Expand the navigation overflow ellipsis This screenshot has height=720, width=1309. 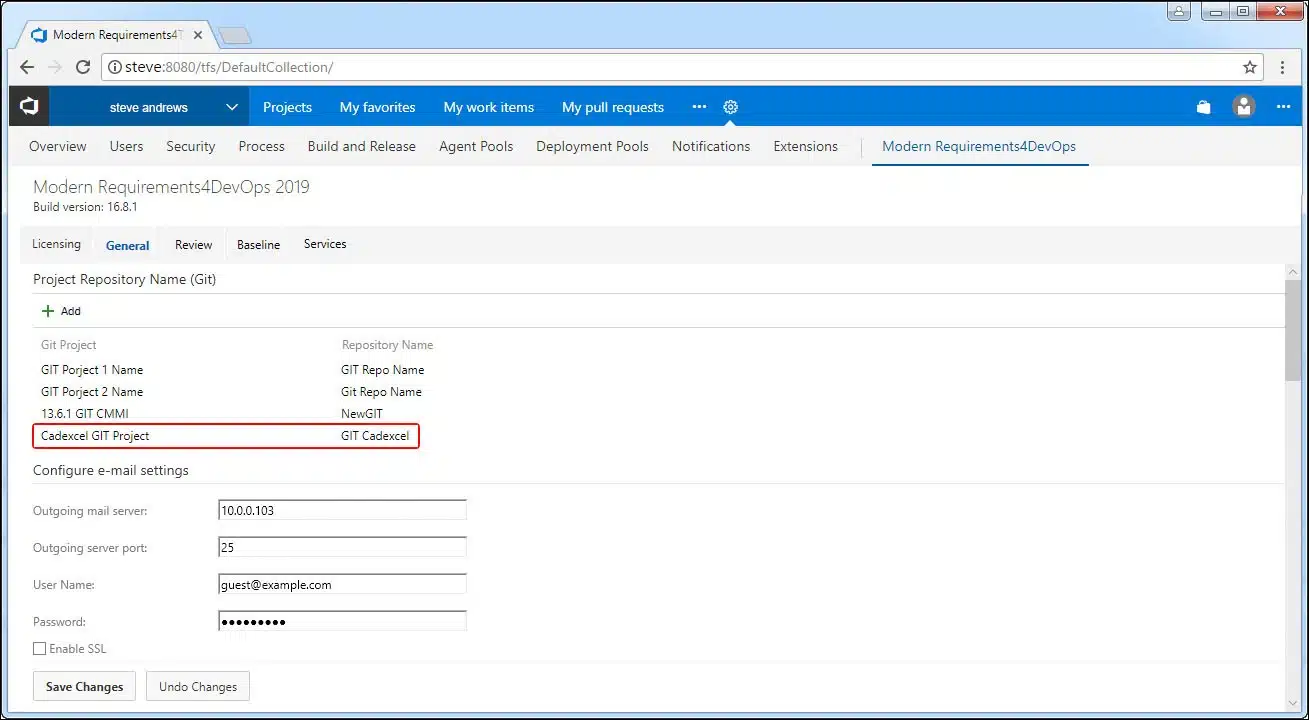pyautogui.click(x=699, y=107)
